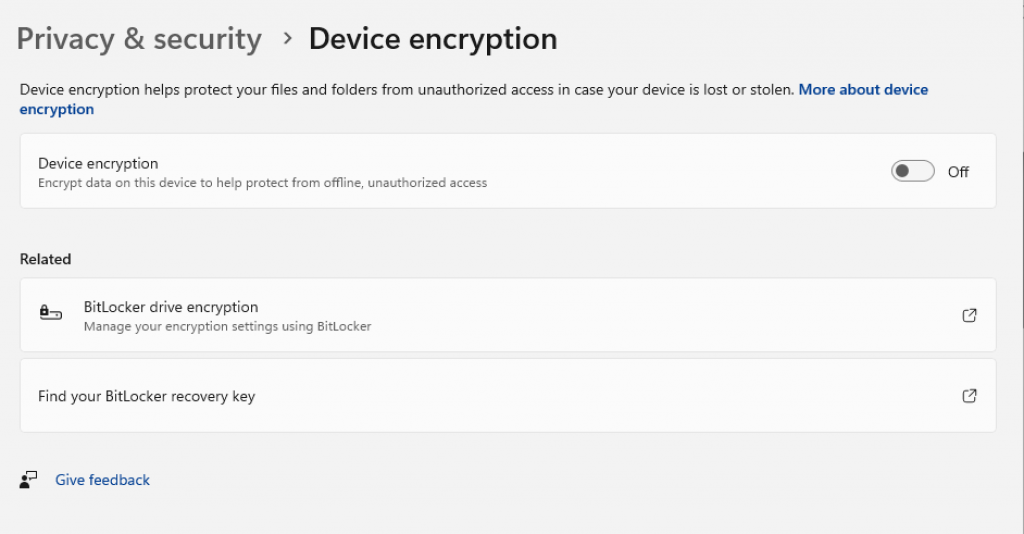Click the BitLocker drive key icon
Image resolution: width=1024 pixels, height=534 pixels.
pyautogui.click(x=50, y=314)
